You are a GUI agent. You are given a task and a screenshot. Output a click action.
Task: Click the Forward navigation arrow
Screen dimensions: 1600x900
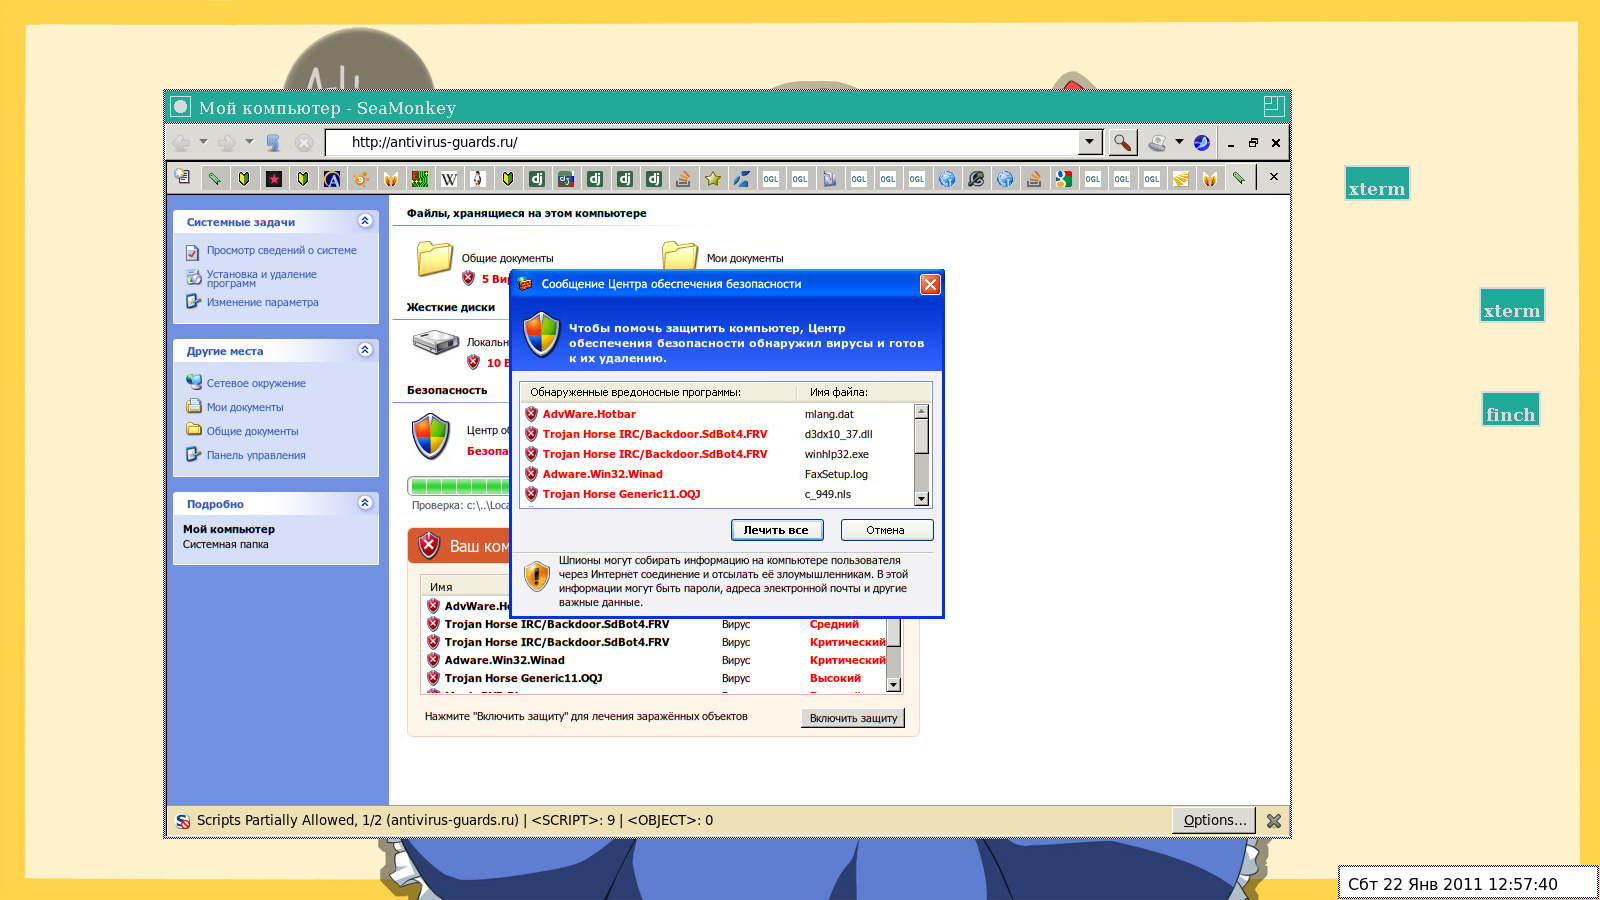click(227, 143)
